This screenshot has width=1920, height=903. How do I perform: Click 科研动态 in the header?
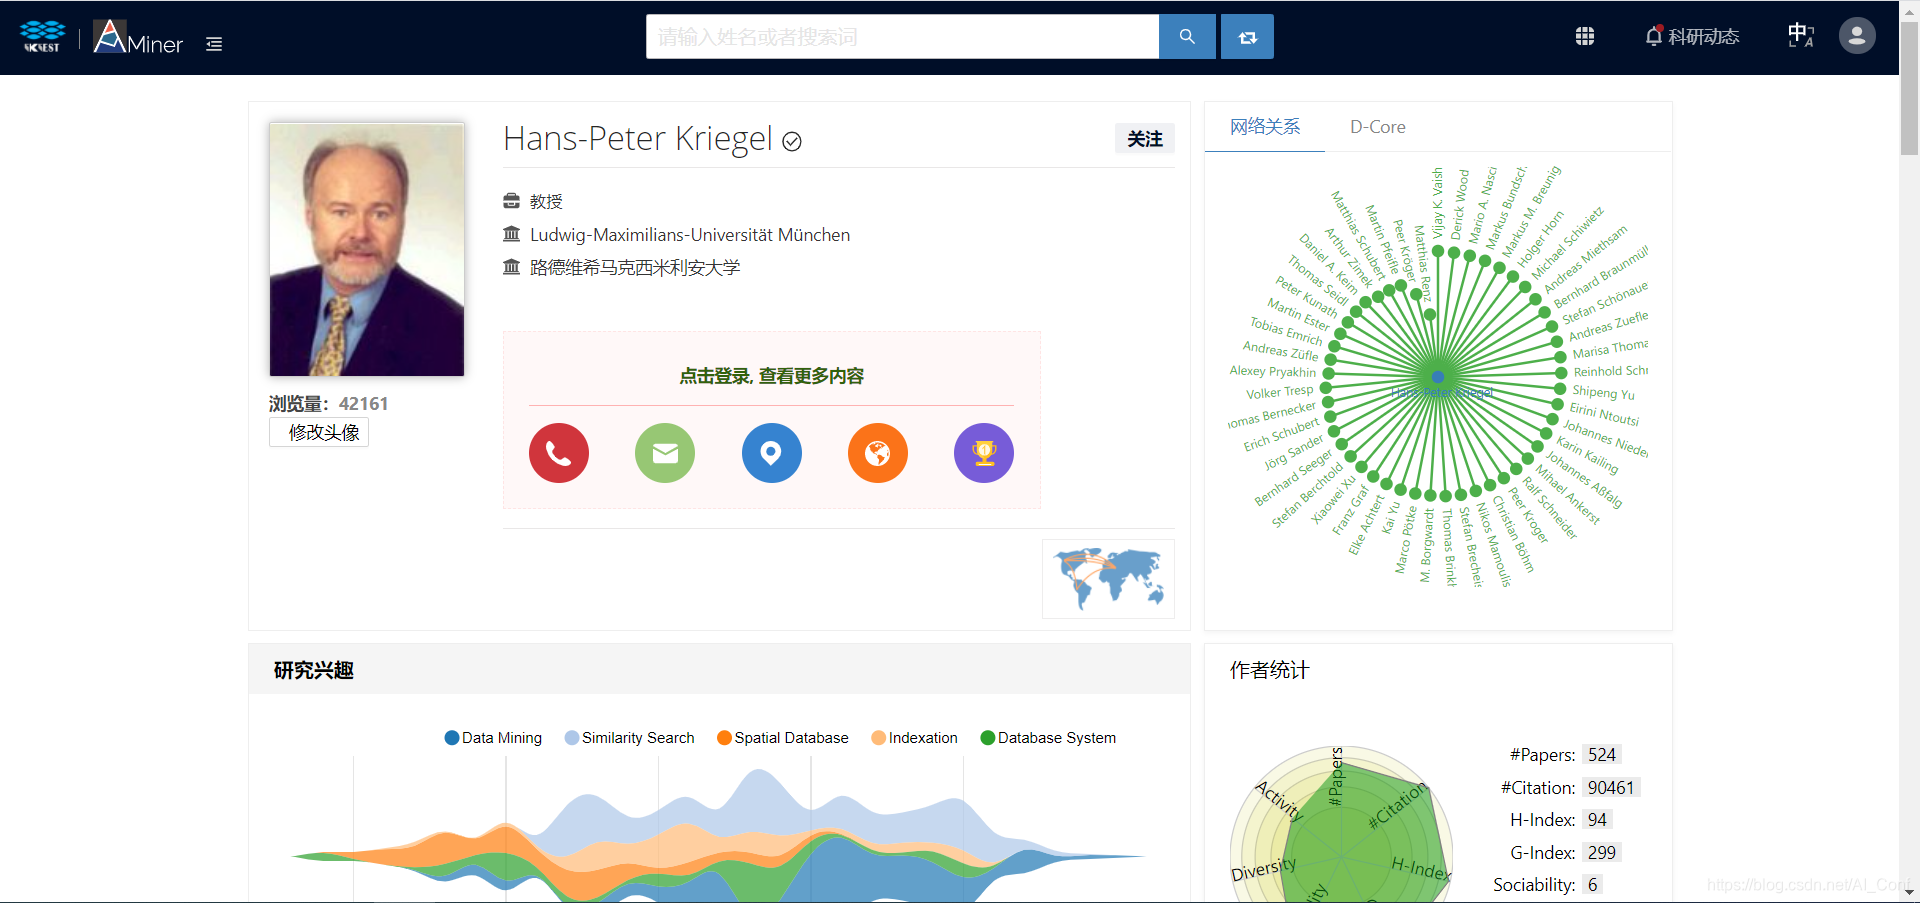(x=1703, y=37)
